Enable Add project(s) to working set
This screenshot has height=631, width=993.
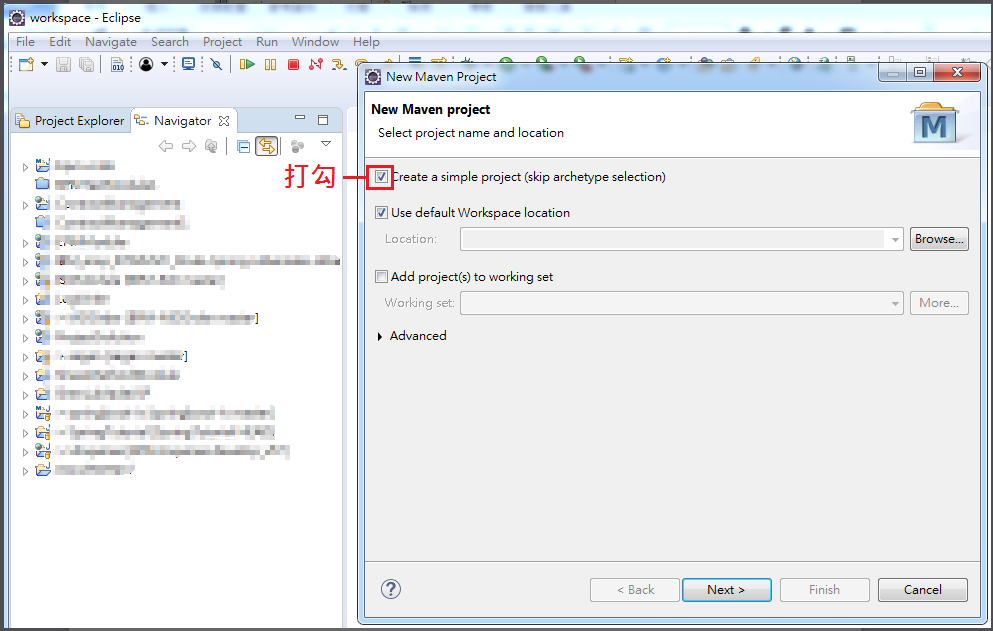[x=381, y=276]
